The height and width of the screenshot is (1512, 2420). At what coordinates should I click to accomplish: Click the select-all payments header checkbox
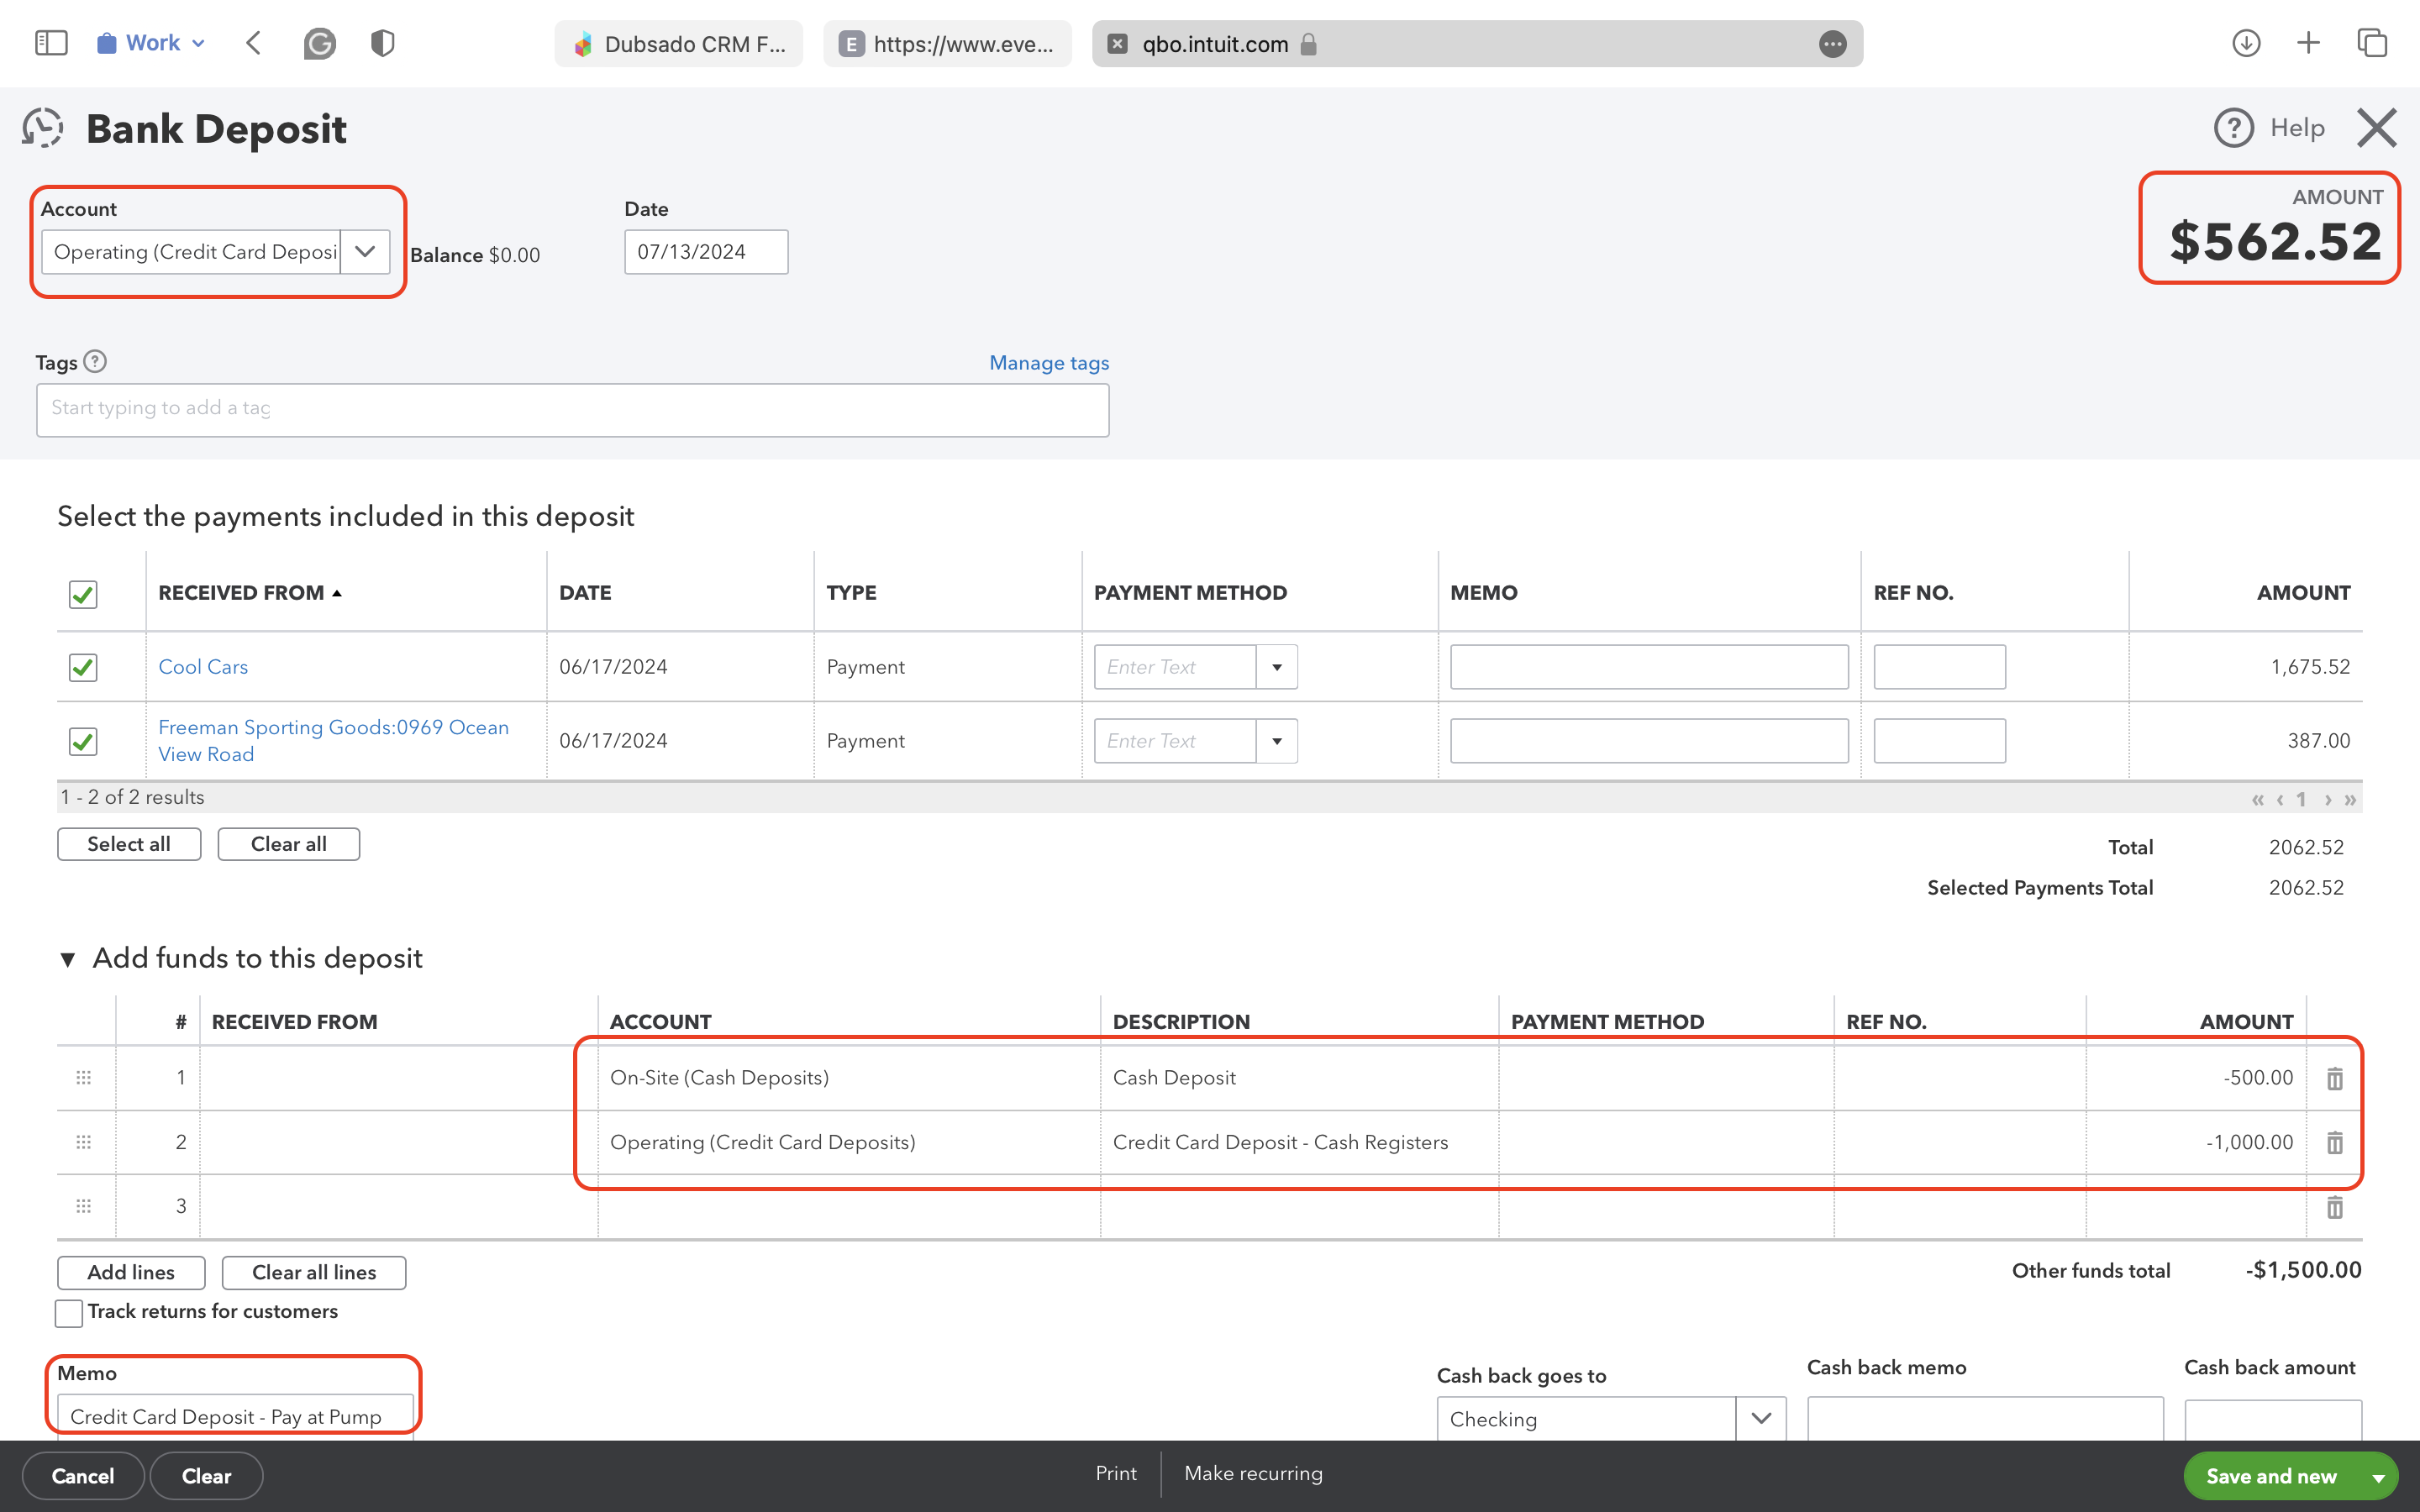(x=82, y=593)
